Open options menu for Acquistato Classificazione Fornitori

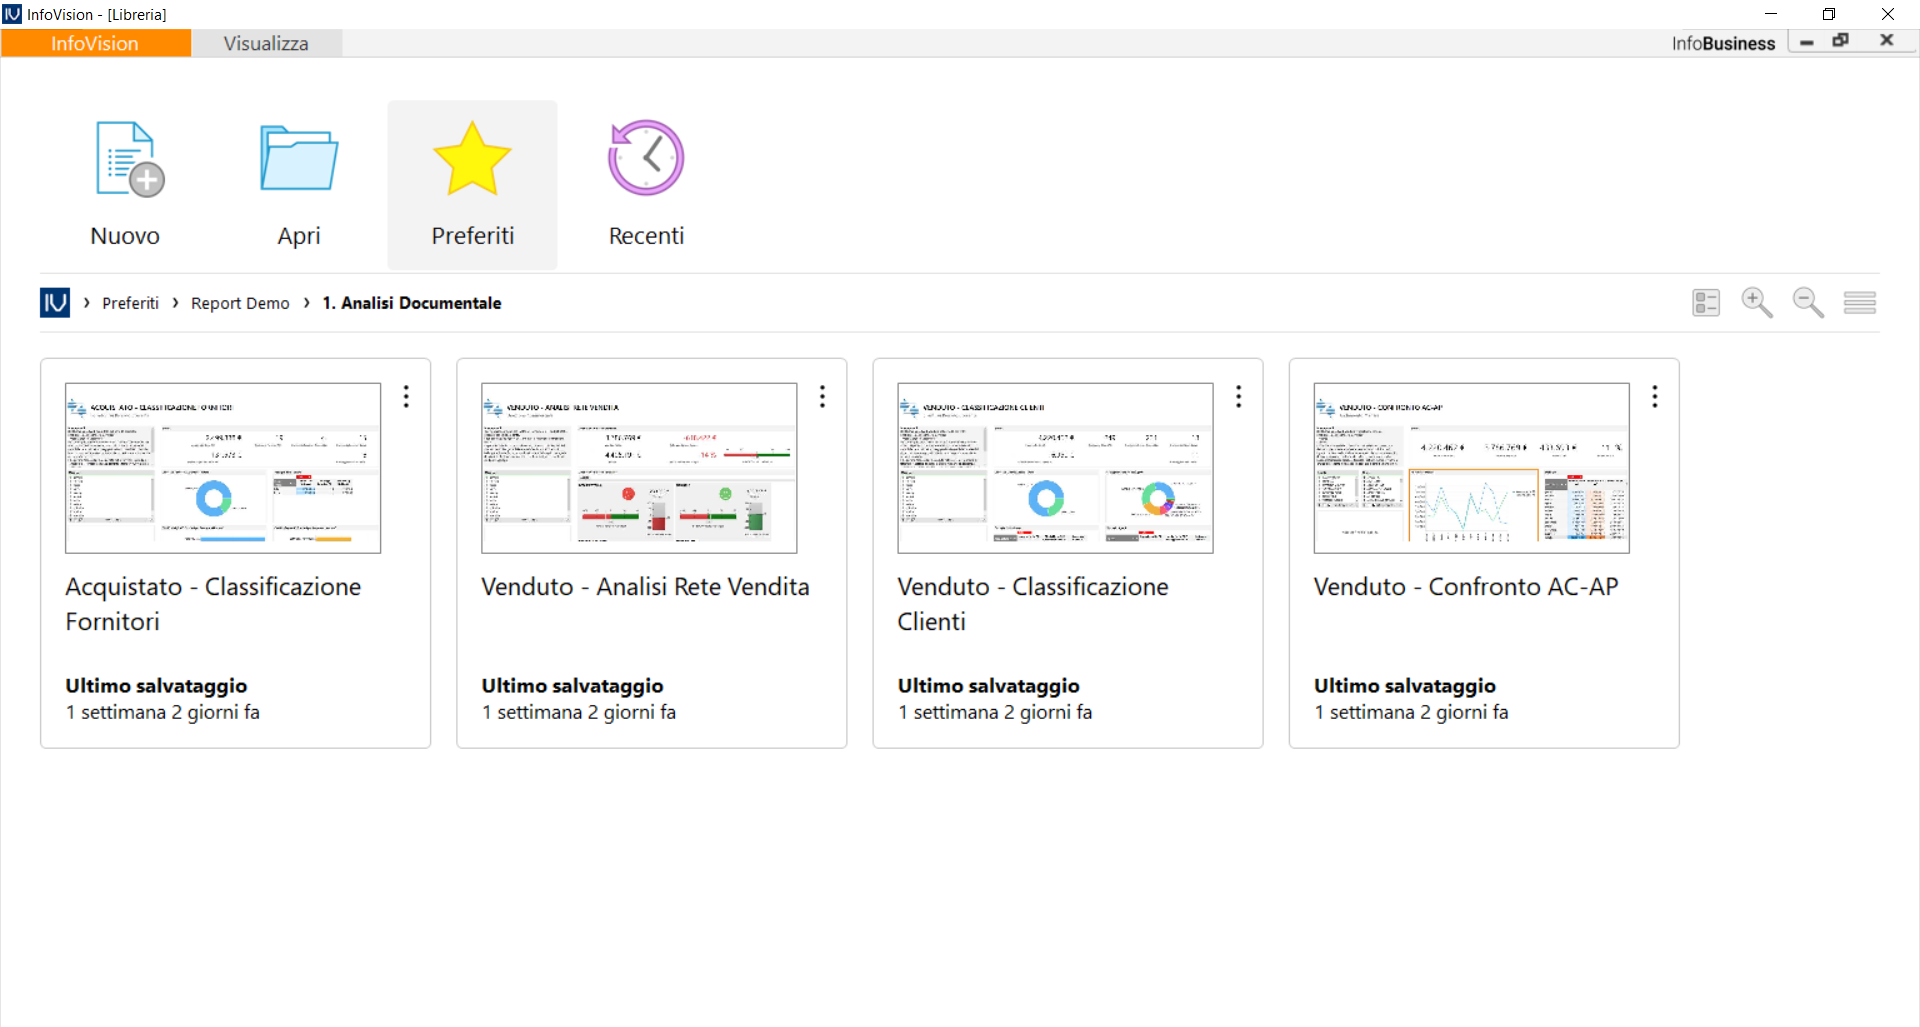coord(406,397)
